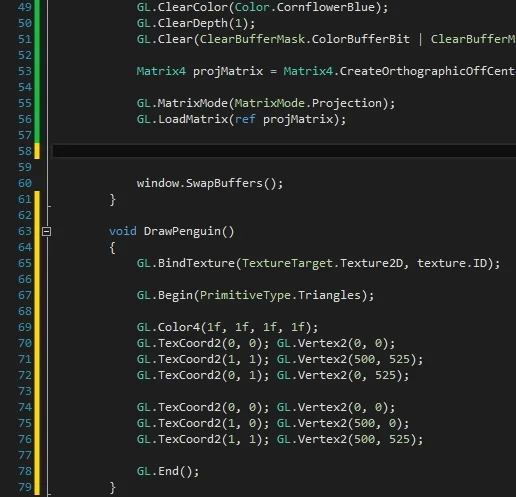Click the closing brace on line 79
The image size is (516, 497).
coord(113,488)
